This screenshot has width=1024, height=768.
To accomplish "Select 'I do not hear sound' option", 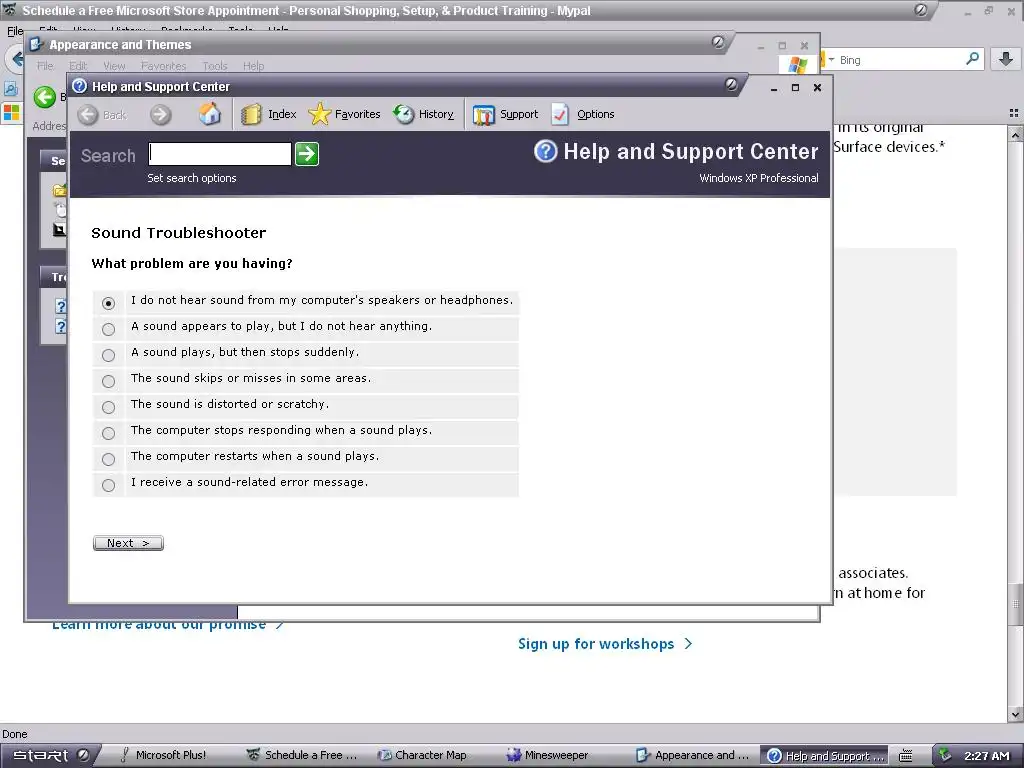I will point(108,303).
